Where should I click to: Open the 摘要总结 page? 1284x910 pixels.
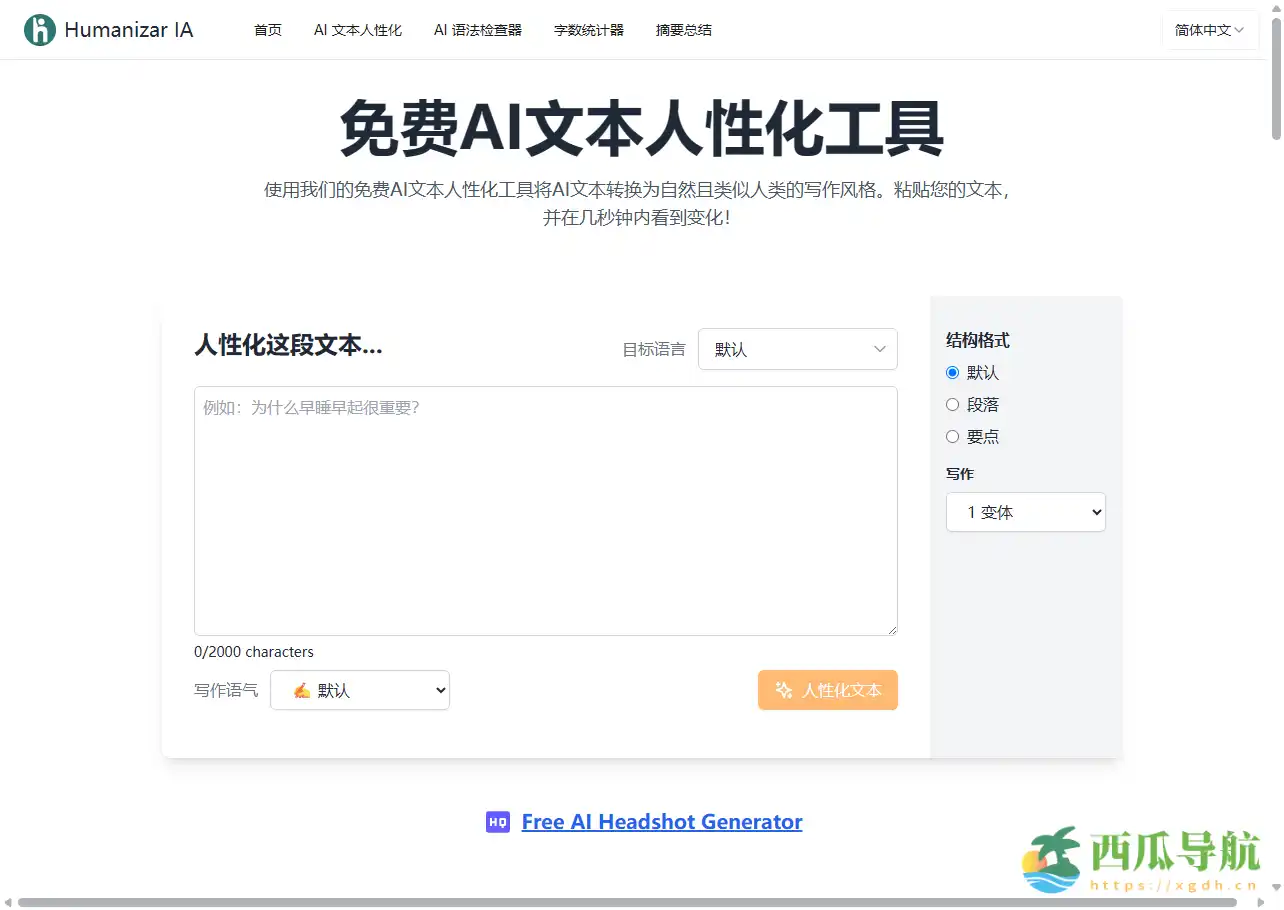point(683,30)
